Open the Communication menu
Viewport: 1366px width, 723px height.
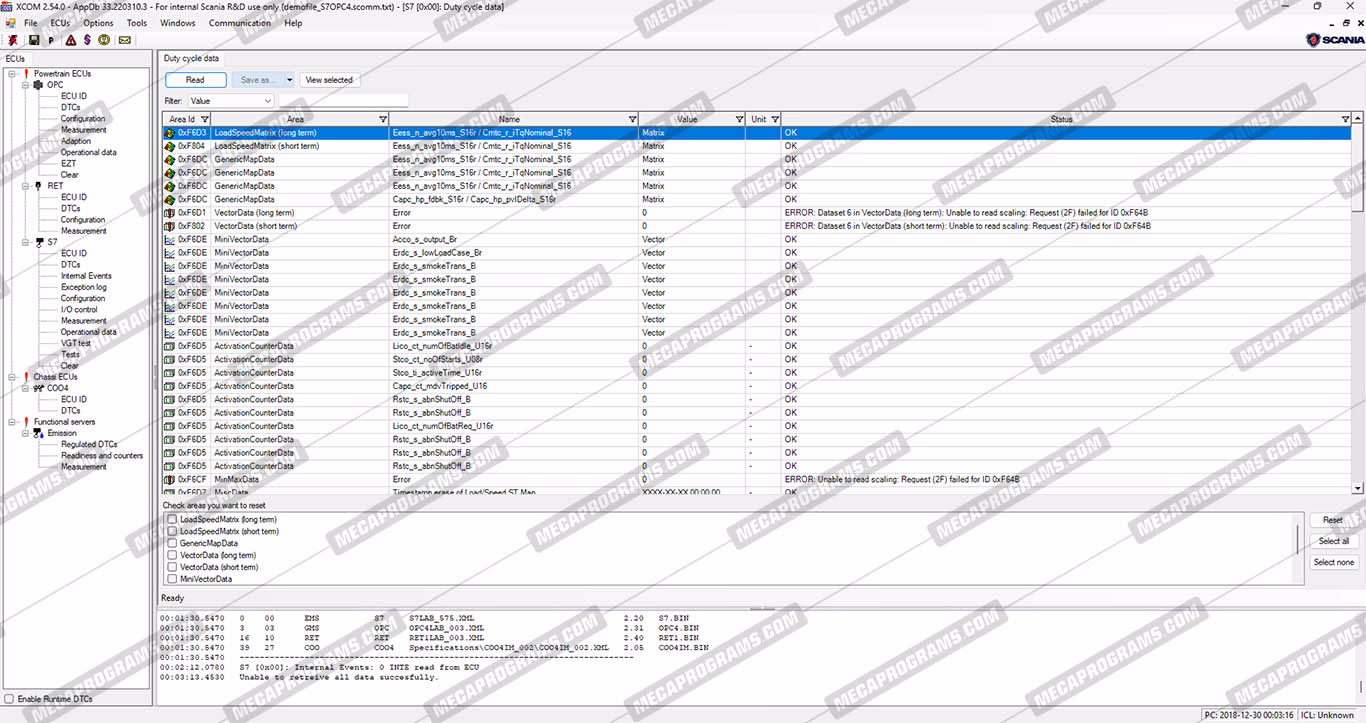(x=240, y=22)
